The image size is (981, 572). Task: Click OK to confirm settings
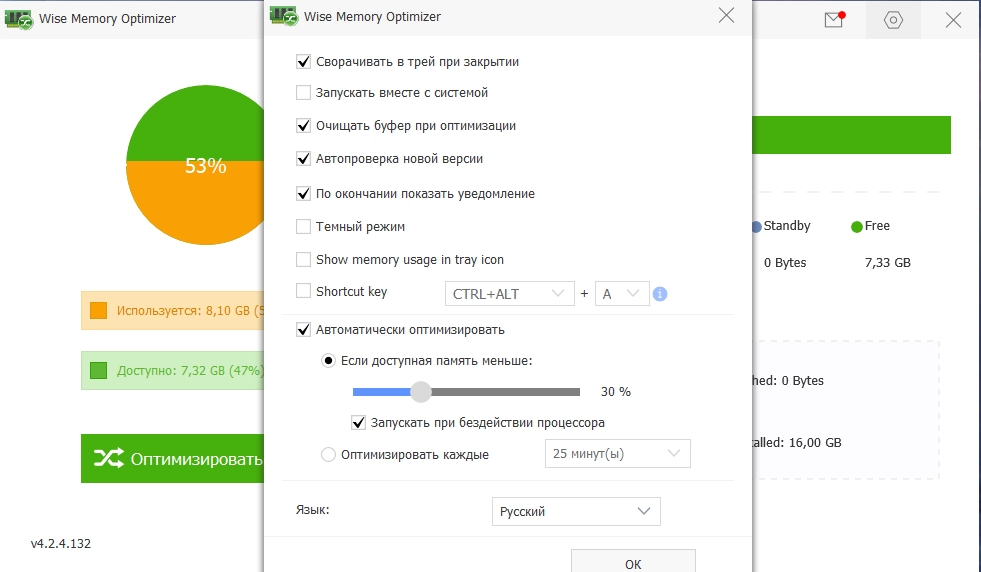click(633, 561)
